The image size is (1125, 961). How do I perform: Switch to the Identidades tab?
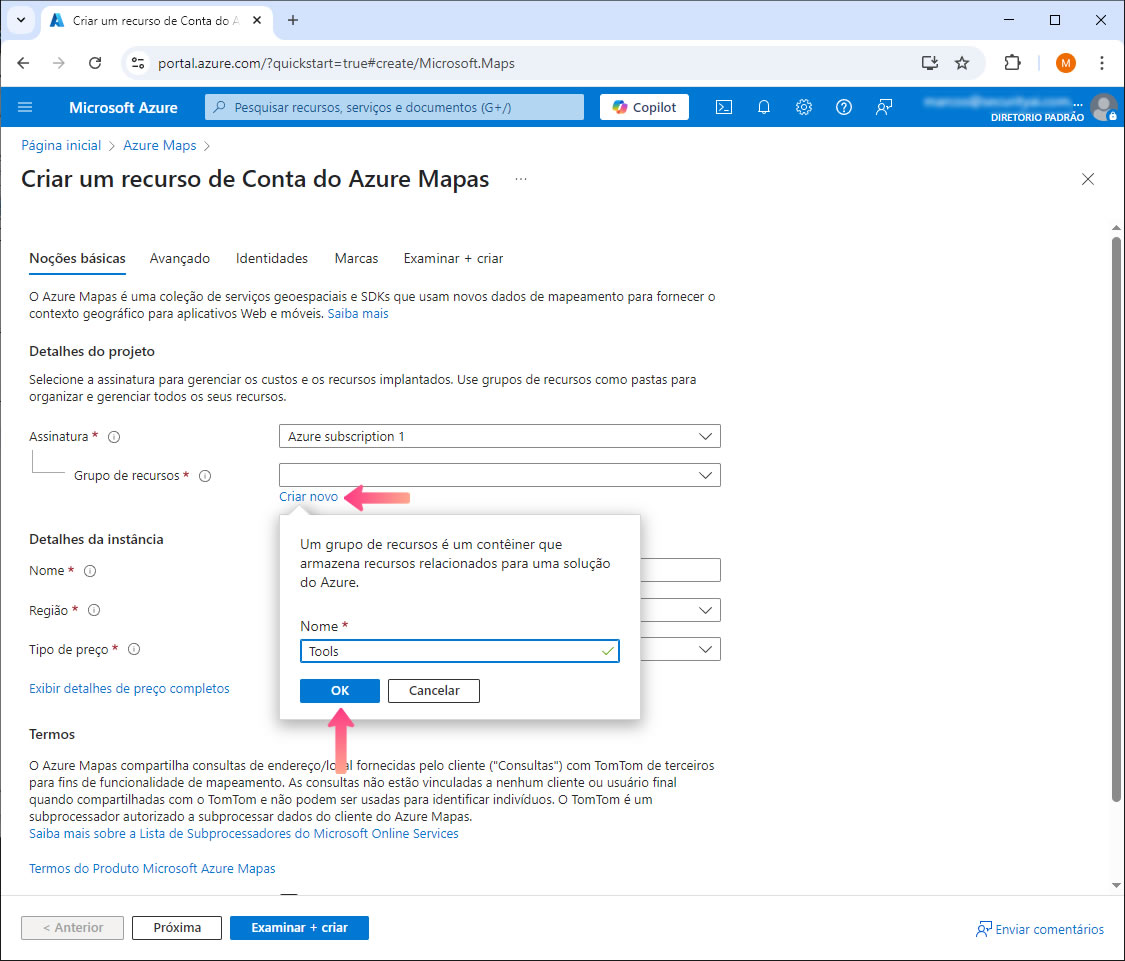click(x=272, y=258)
